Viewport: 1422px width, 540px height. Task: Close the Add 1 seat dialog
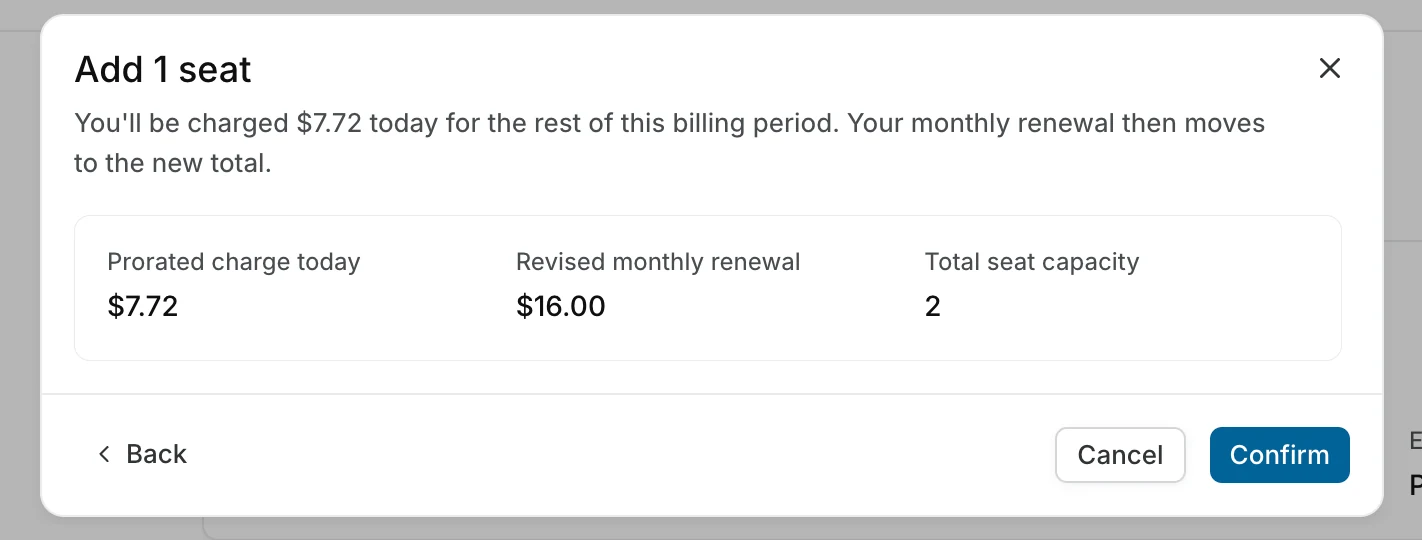[1329, 68]
